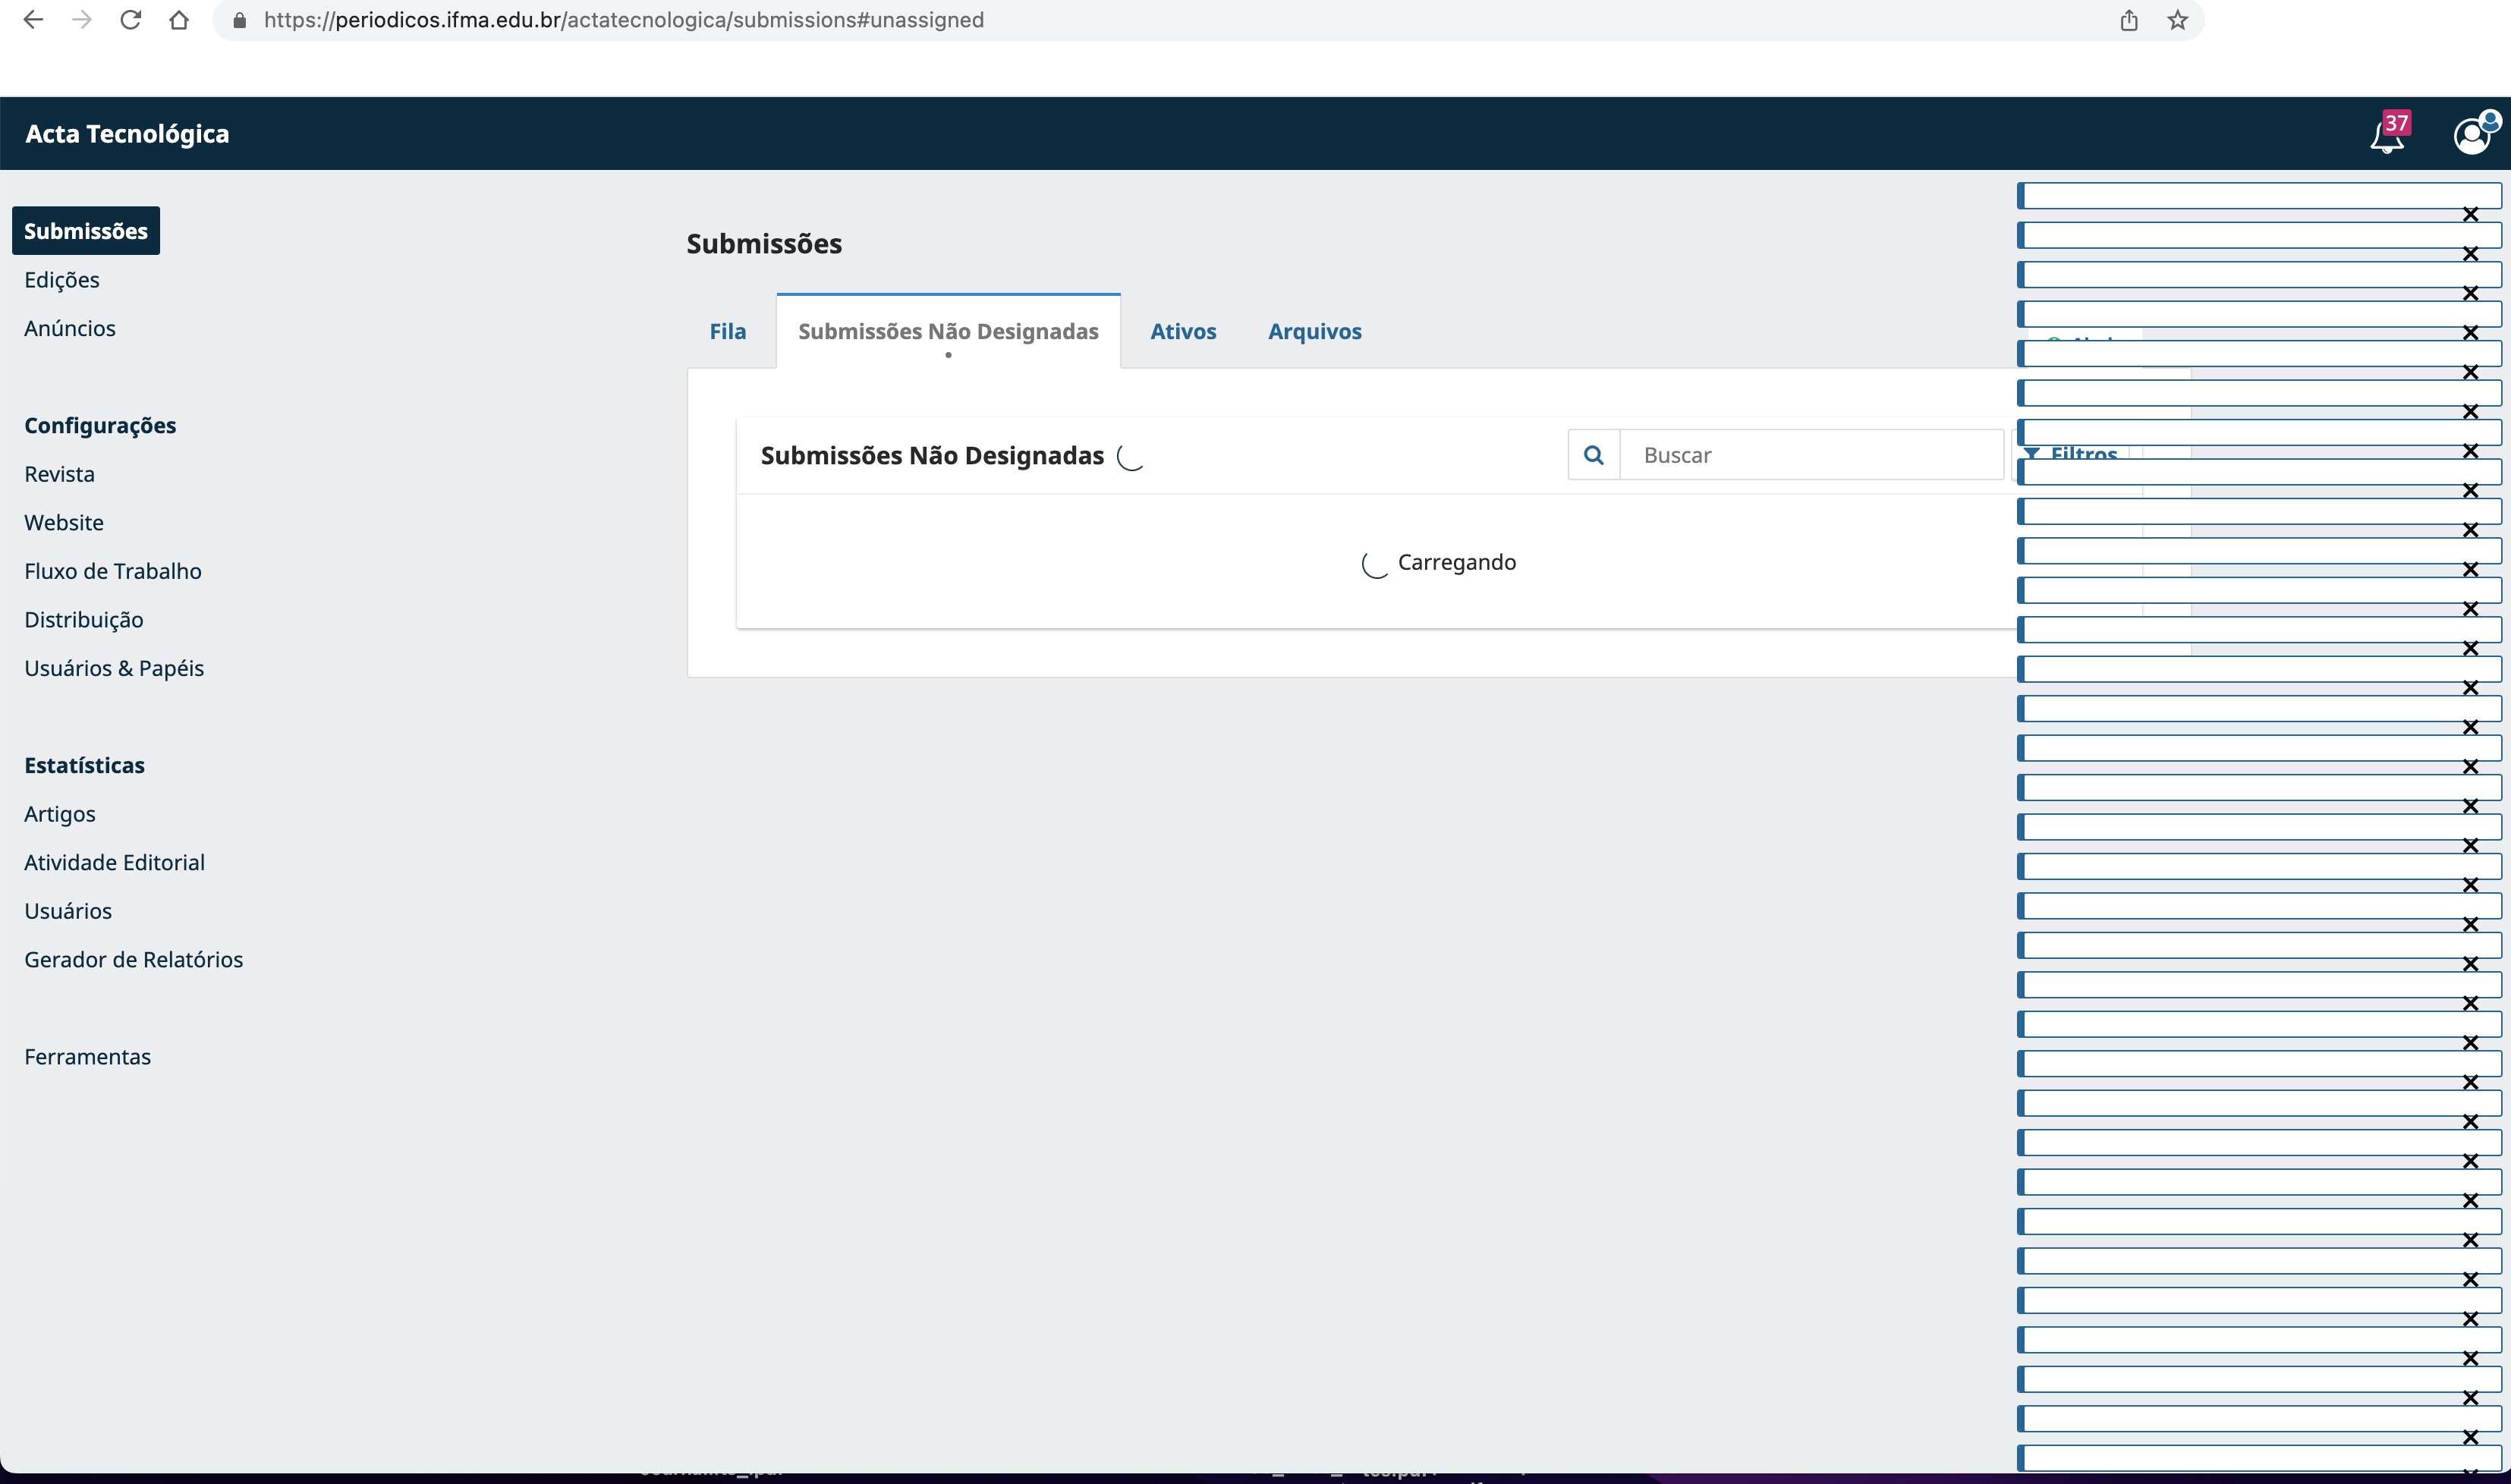Open Gerador de Relatórios
Screen dimensions: 2511x1484
click(x=134, y=959)
